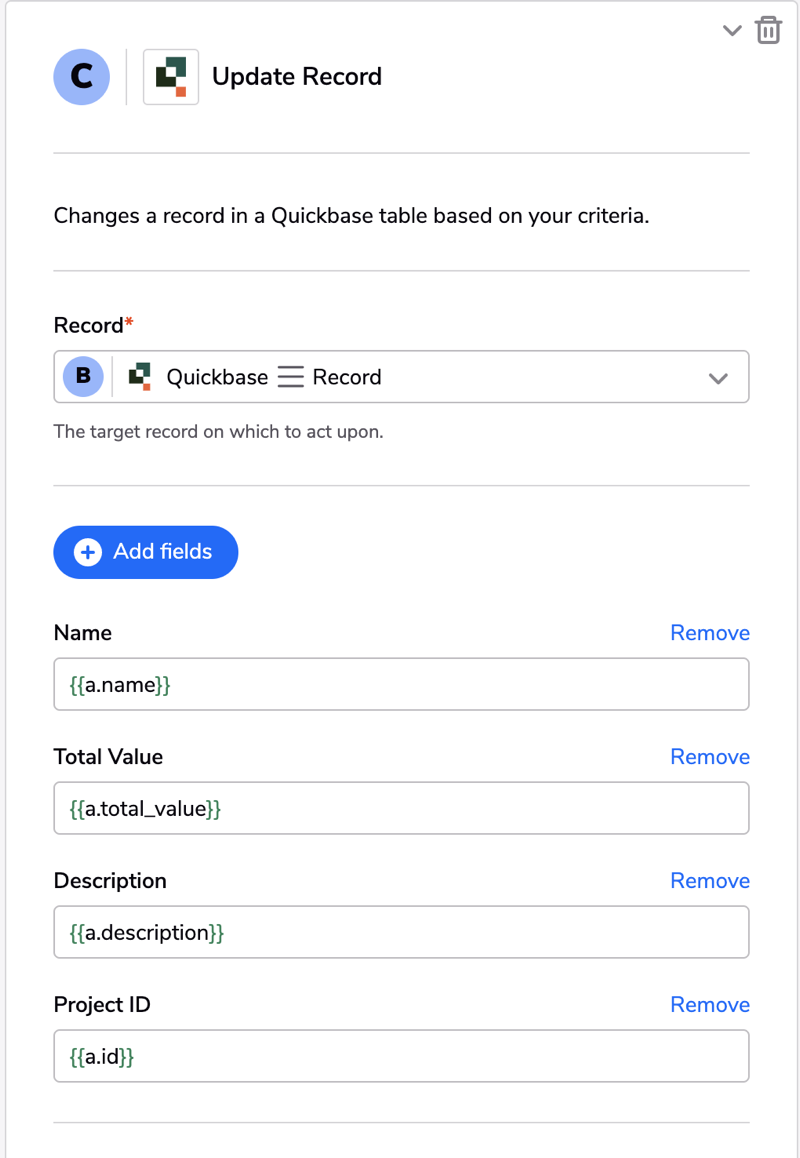Click the step C circle badge

(82, 77)
